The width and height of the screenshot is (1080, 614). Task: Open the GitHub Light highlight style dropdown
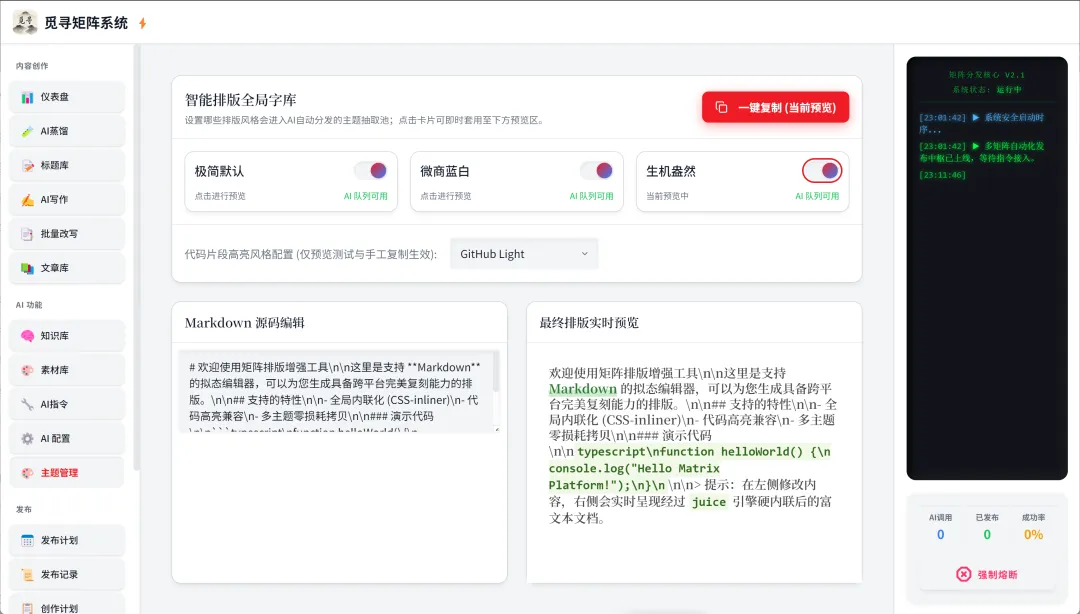(524, 254)
